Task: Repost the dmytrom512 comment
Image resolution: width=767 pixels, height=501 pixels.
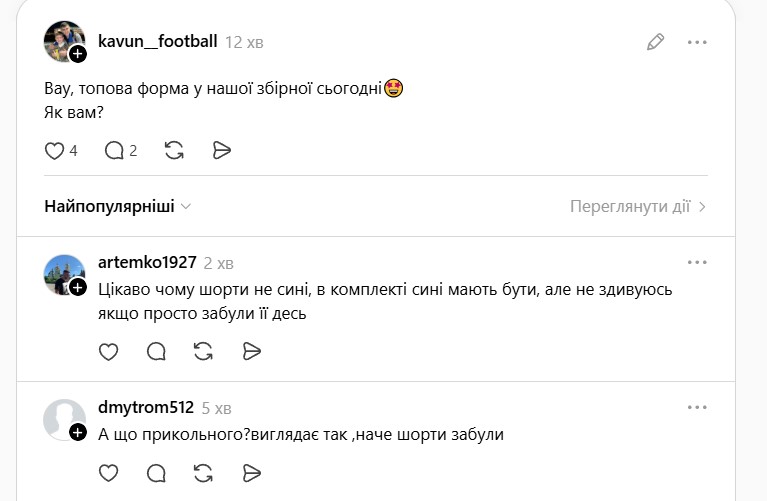Action: pyautogui.click(x=203, y=472)
